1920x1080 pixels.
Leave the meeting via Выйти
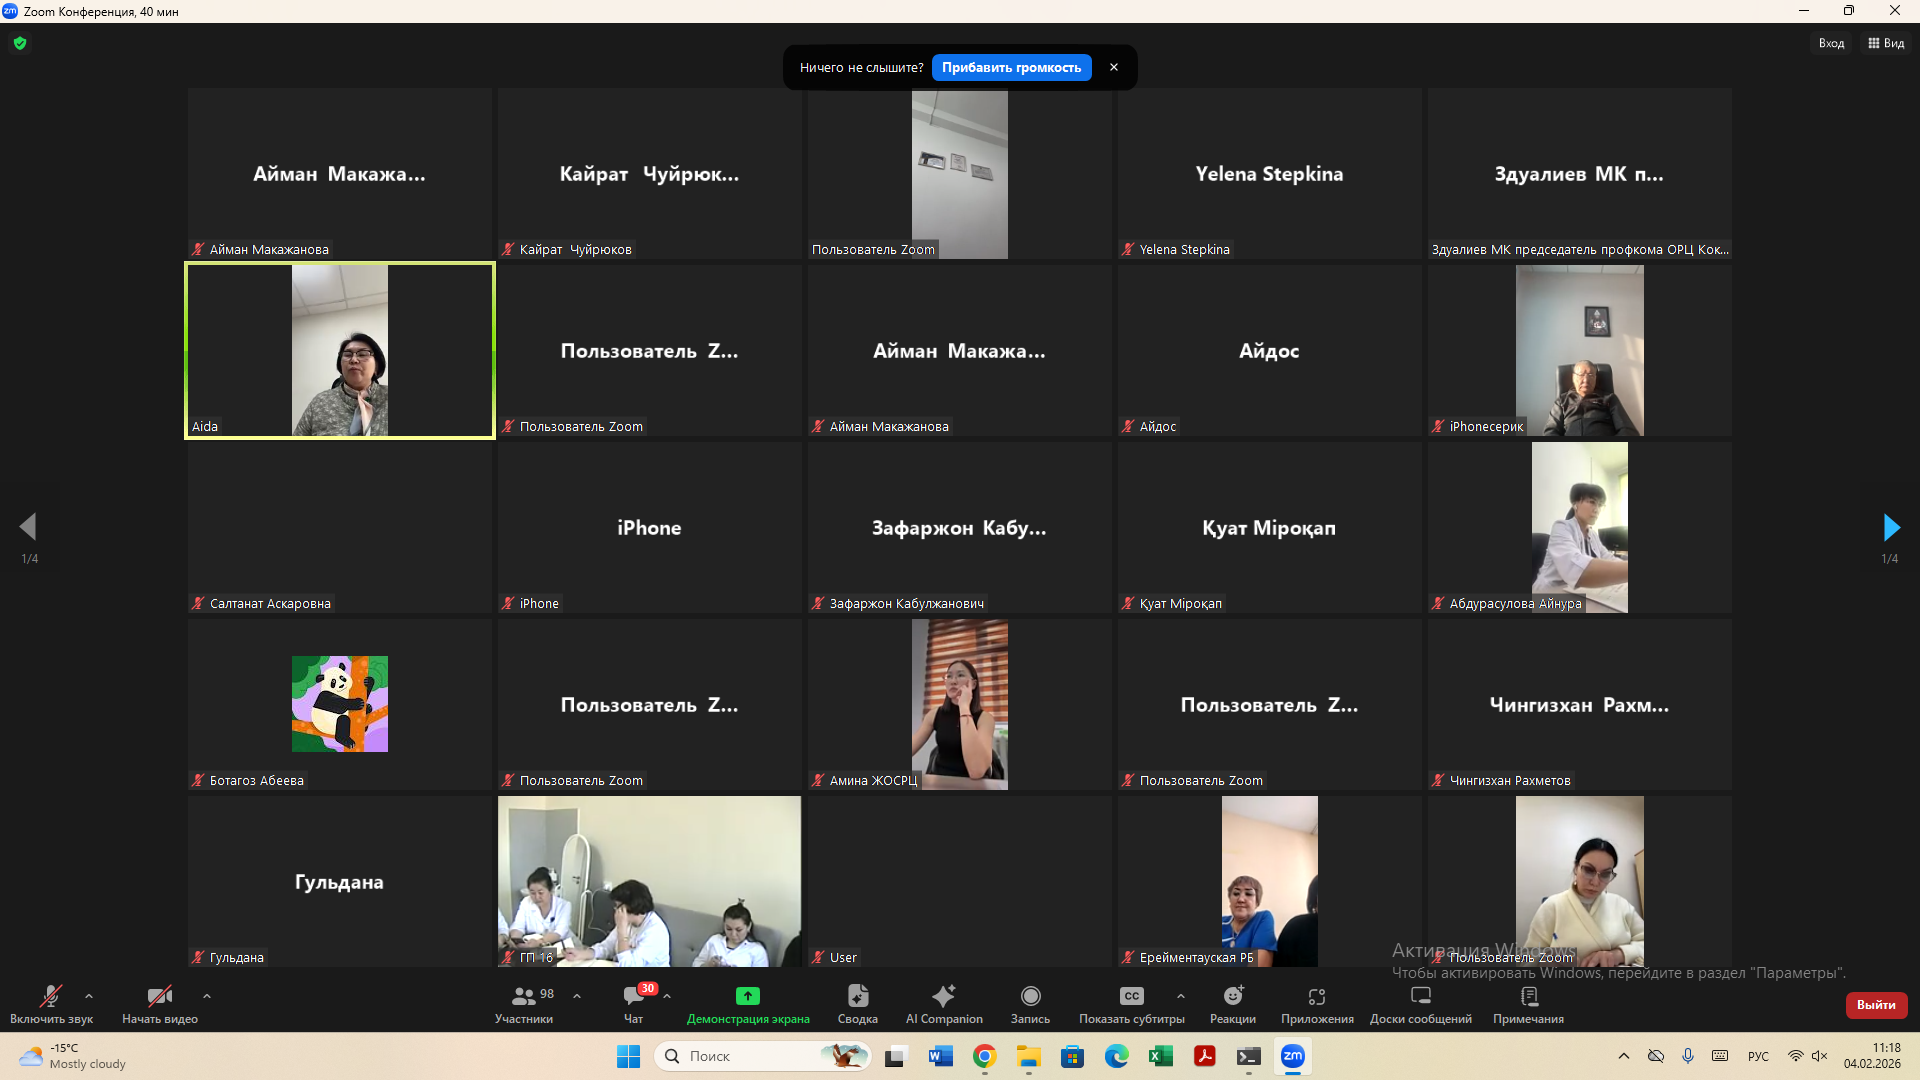[1876, 1005]
